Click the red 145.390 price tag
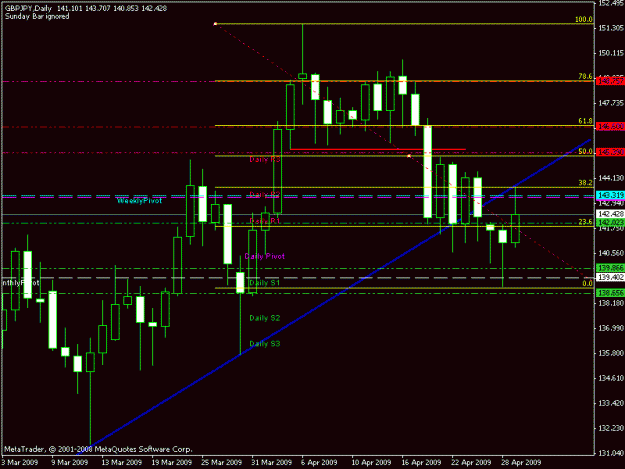 point(610,152)
